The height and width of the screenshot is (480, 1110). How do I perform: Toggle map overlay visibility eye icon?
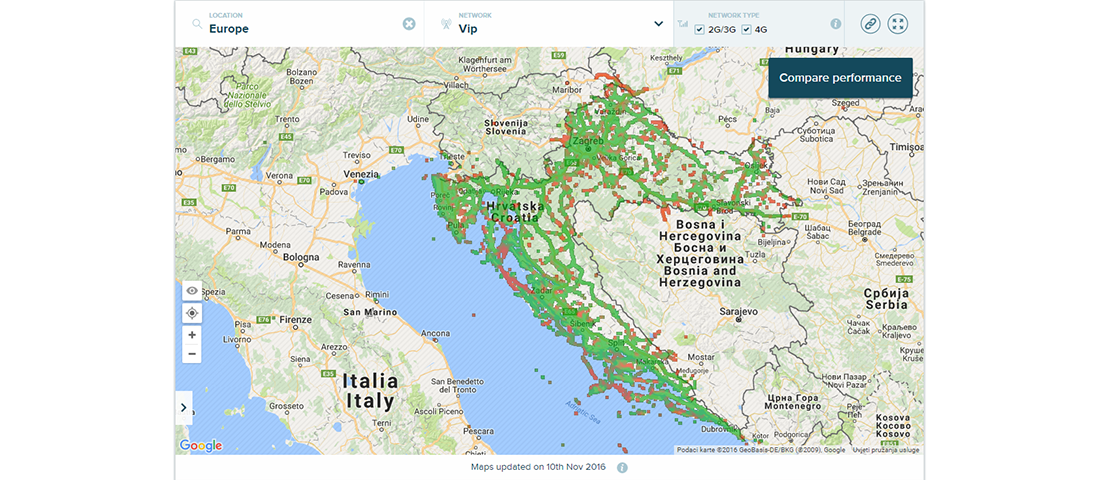[x=192, y=291]
